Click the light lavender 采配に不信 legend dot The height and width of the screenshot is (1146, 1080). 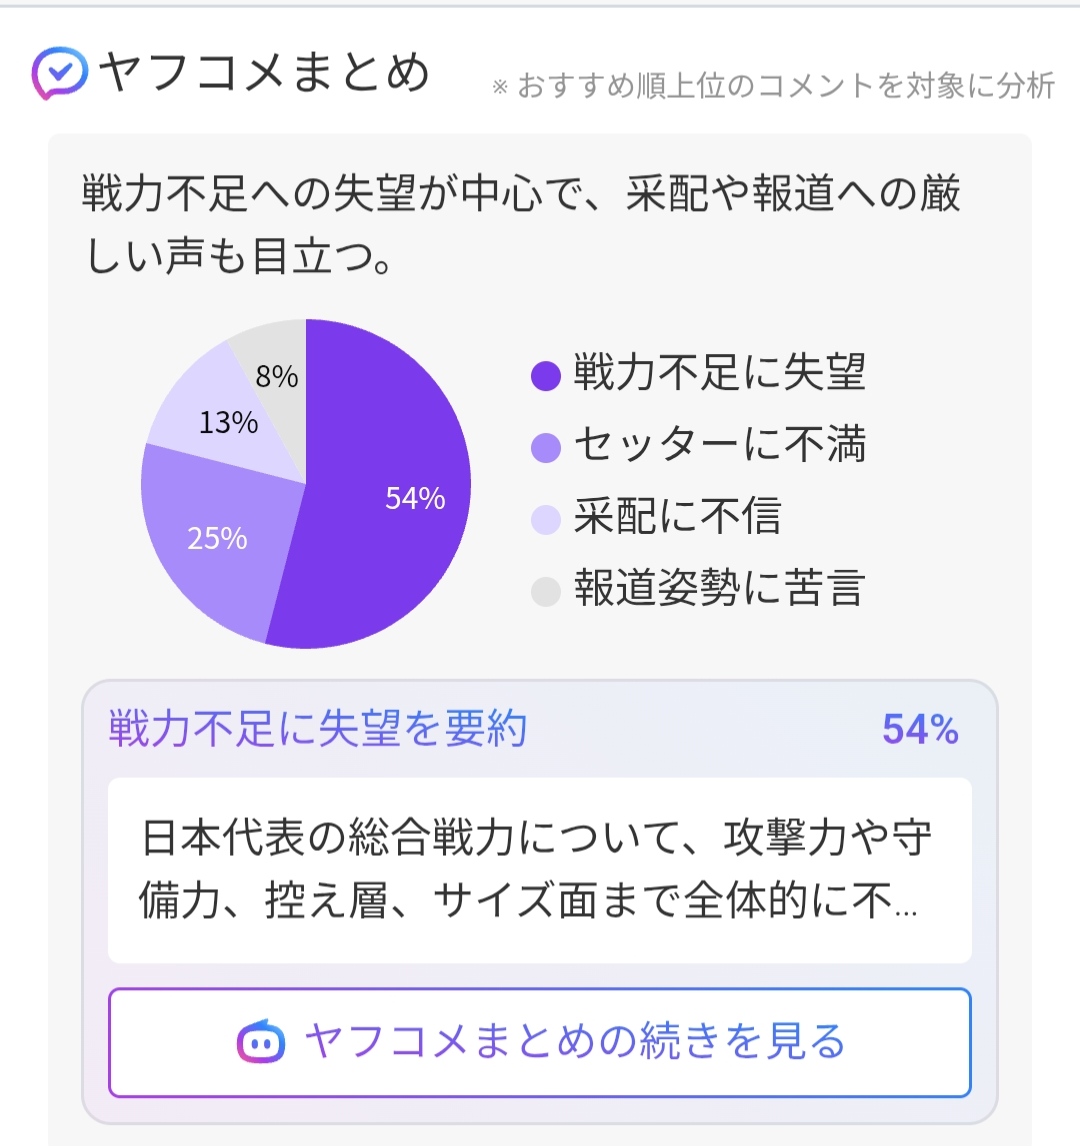pyautogui.click(x=546, y=519)
